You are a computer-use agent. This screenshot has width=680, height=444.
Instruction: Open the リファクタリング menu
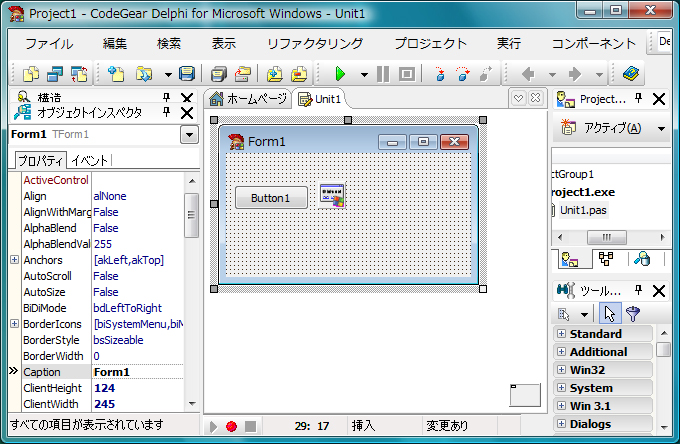[315, 43]
